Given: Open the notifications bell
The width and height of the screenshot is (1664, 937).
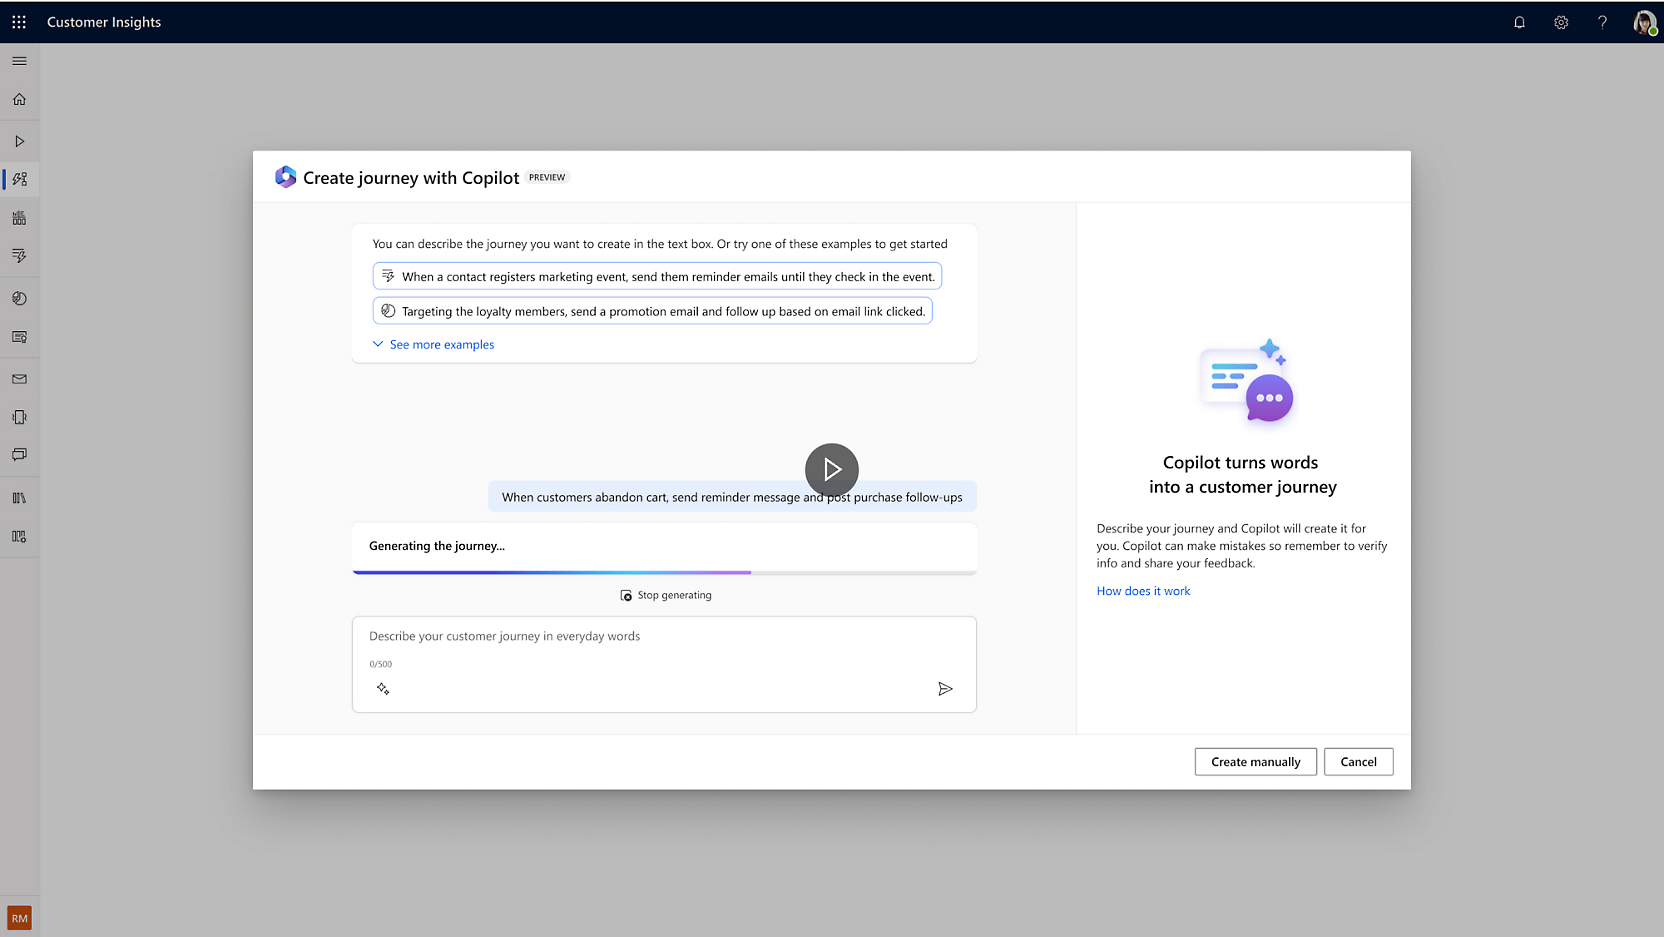Looking at the screenshot, I should coord(1519,22).
